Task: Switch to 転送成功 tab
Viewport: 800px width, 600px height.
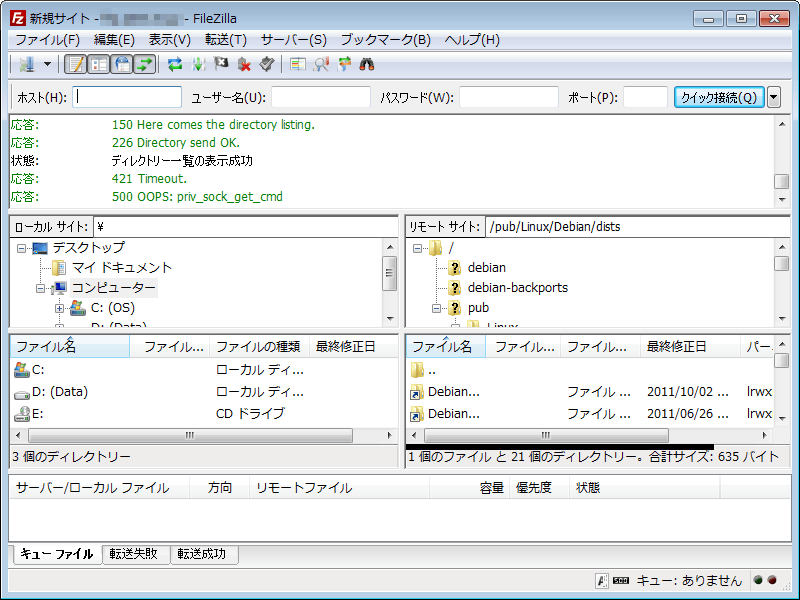Action: pyautogui.click(x=202, y=554)
